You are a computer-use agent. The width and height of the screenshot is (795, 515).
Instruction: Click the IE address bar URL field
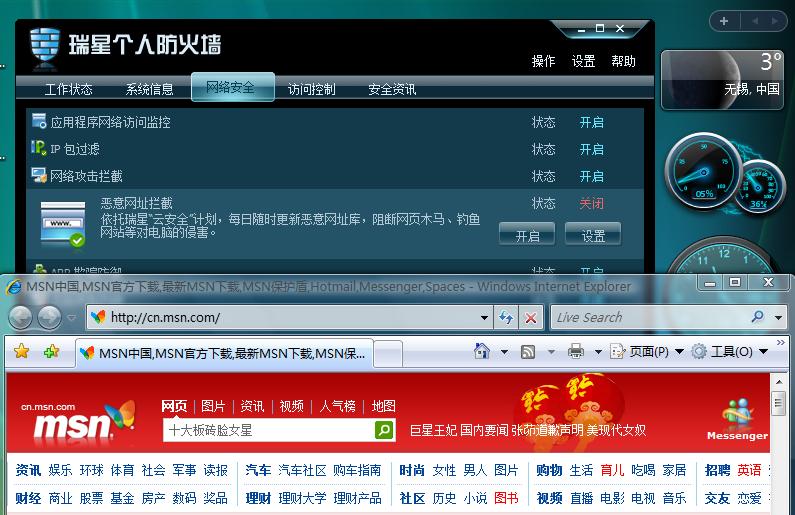[289, 318]
